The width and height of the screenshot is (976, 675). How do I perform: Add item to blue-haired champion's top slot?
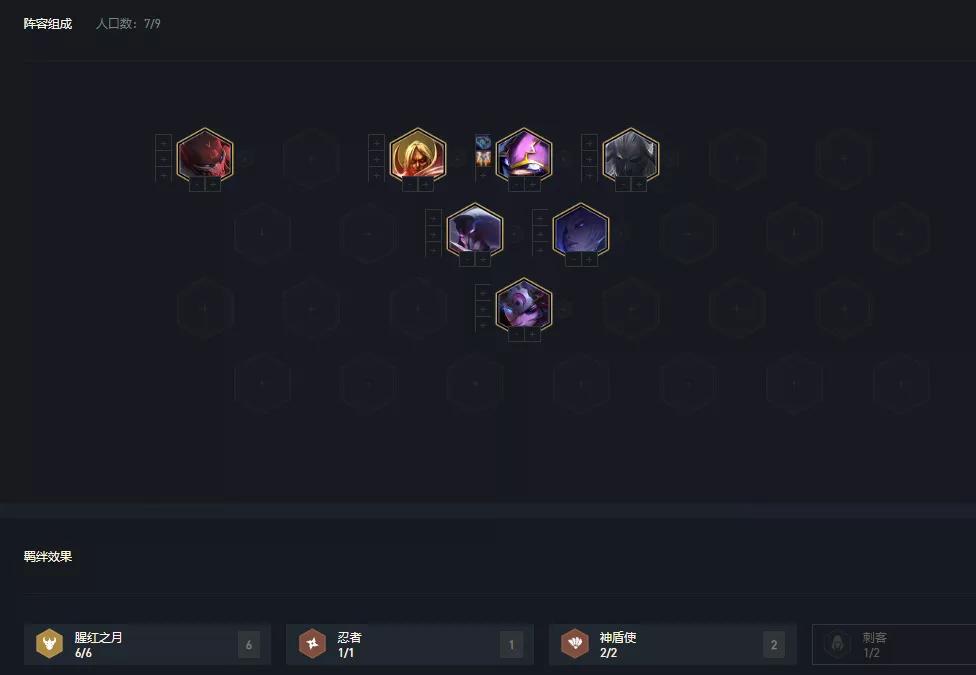[x=540, y=218]
